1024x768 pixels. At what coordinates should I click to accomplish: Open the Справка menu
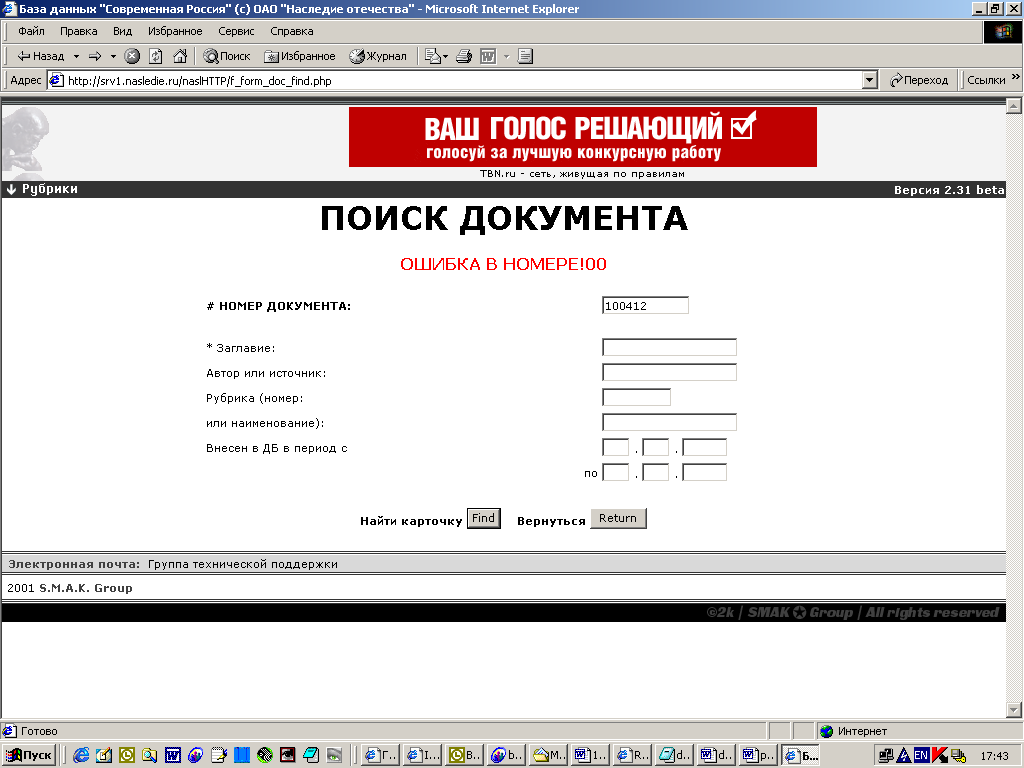click(291, 31)
